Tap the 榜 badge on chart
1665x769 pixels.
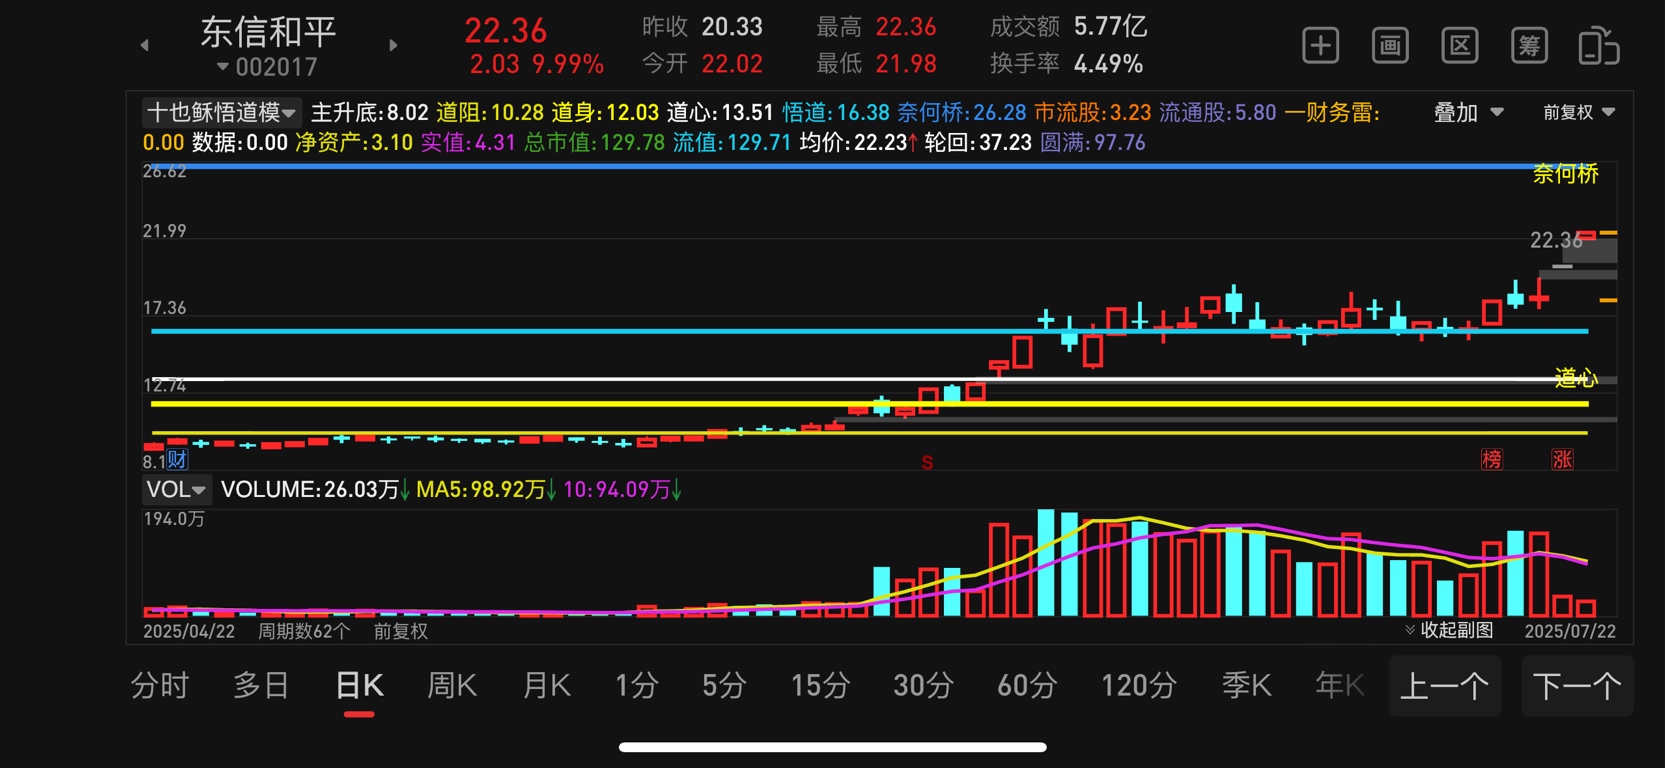tap(1492, 459)
